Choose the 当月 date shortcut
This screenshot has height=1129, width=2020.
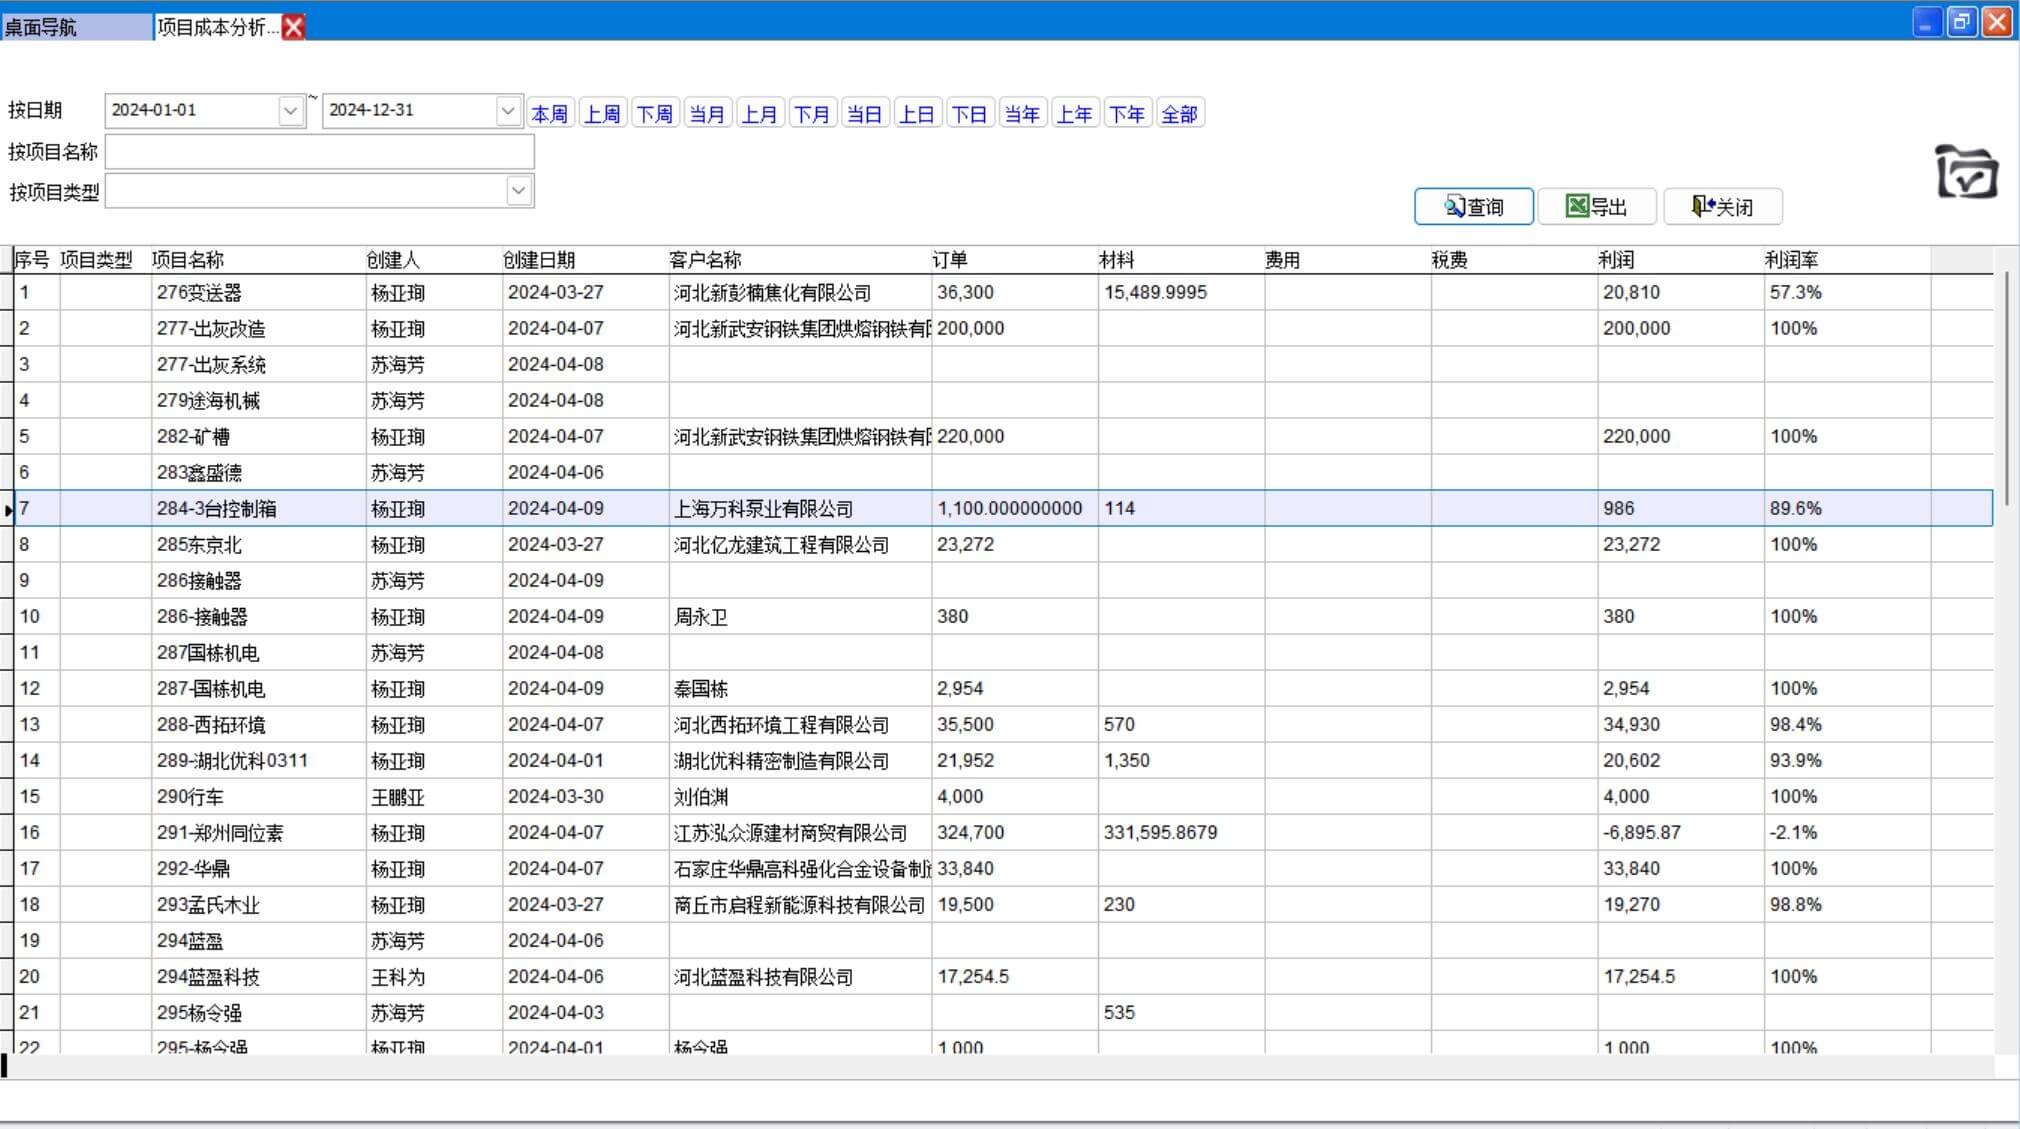(707, 114)
